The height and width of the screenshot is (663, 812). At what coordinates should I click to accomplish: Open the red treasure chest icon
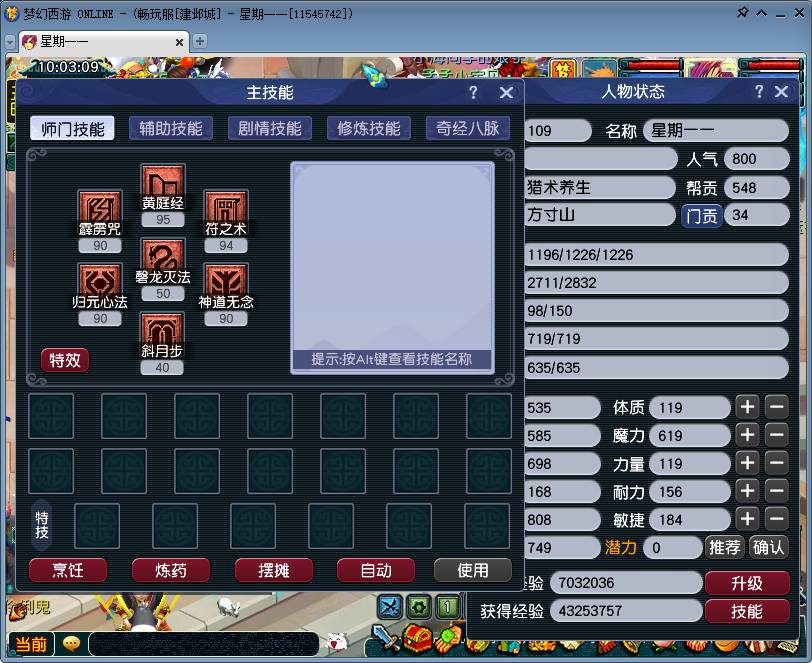pos(417,640)
